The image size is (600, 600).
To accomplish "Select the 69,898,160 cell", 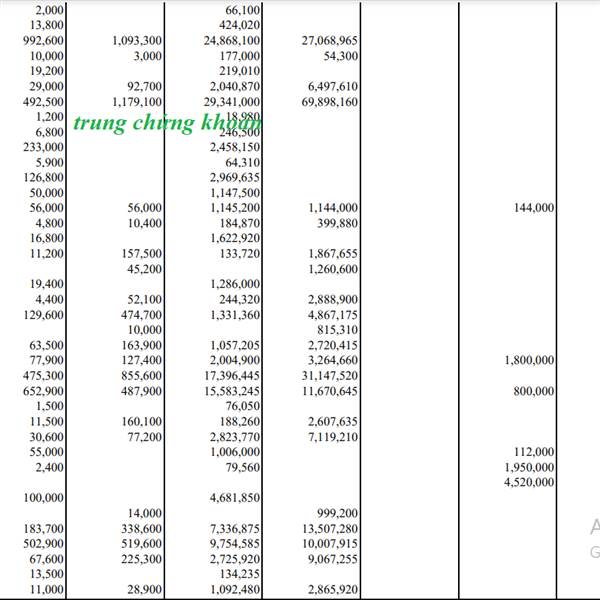I will click(x=330, y=102).
